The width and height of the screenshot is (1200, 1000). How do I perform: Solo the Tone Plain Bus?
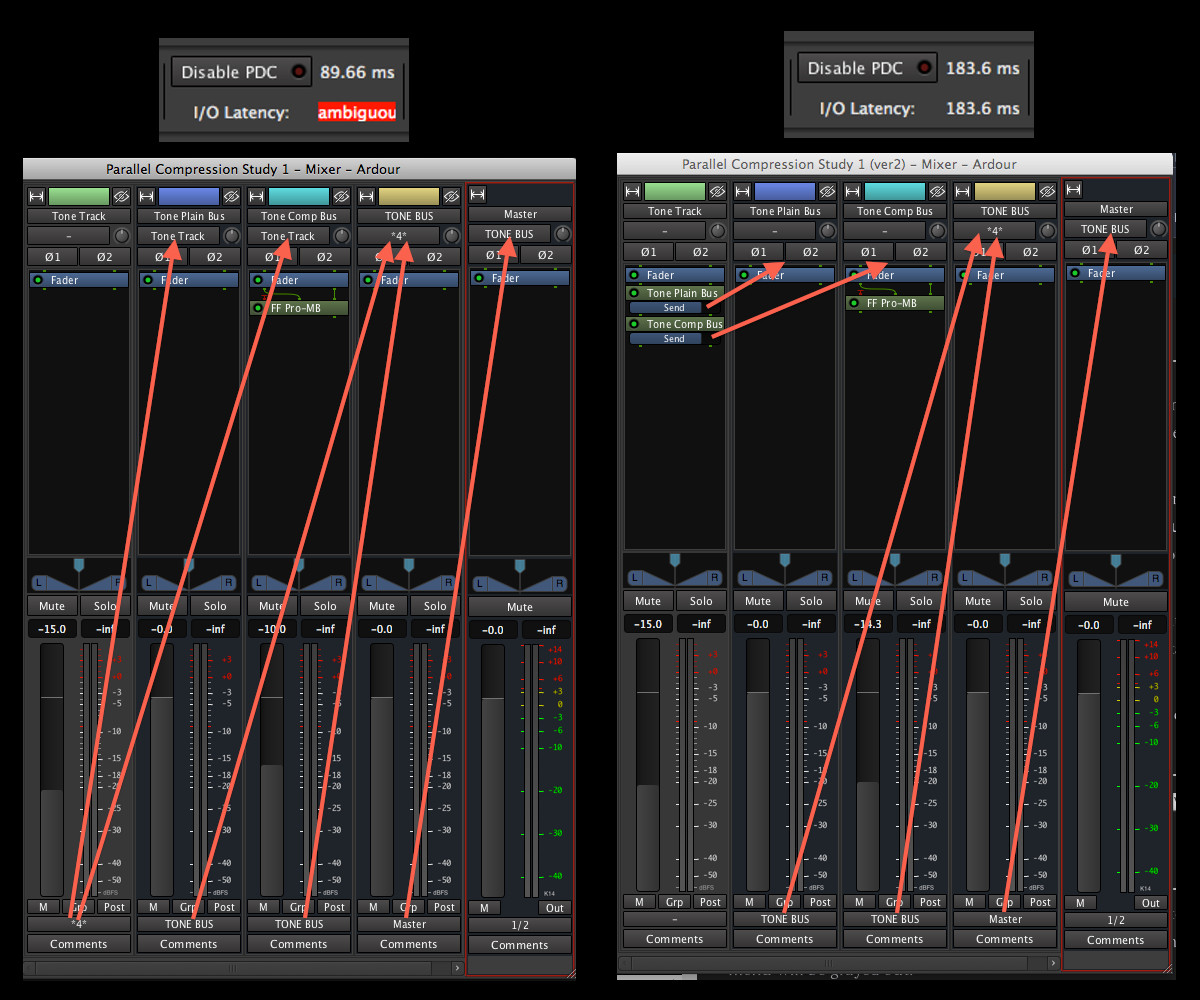(x=215, y=605)
